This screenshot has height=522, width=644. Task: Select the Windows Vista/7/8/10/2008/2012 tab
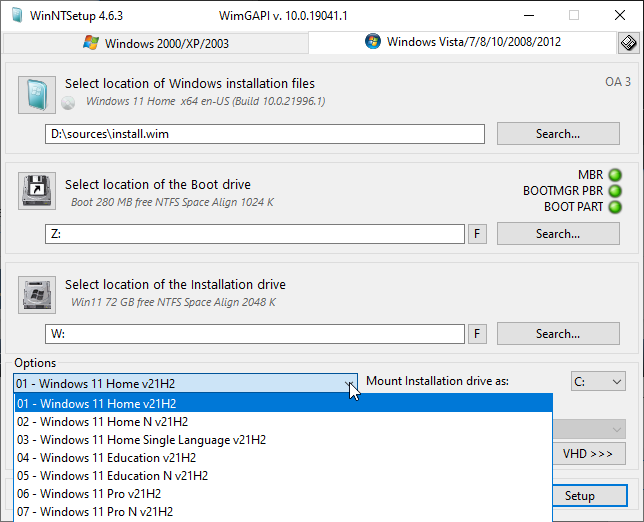462,42
